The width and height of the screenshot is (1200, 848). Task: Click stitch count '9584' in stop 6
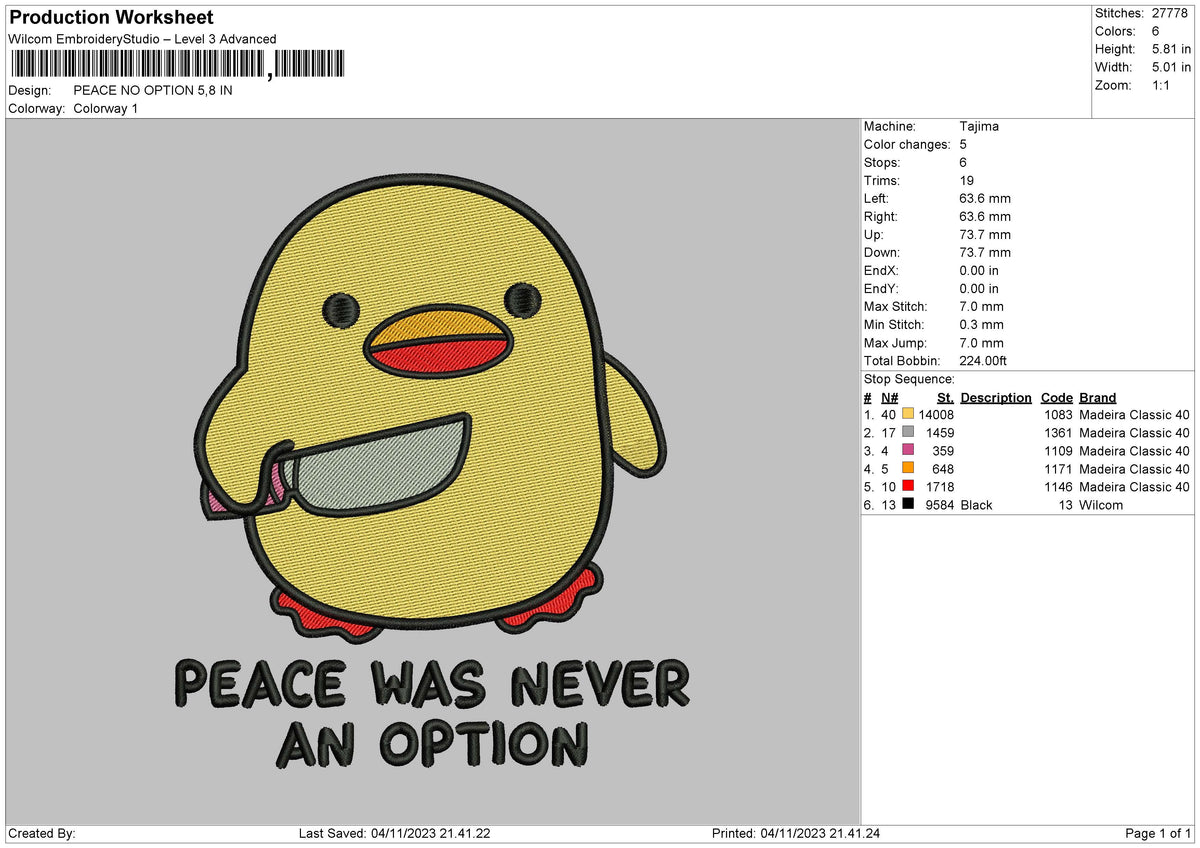[x=940, y=505]
